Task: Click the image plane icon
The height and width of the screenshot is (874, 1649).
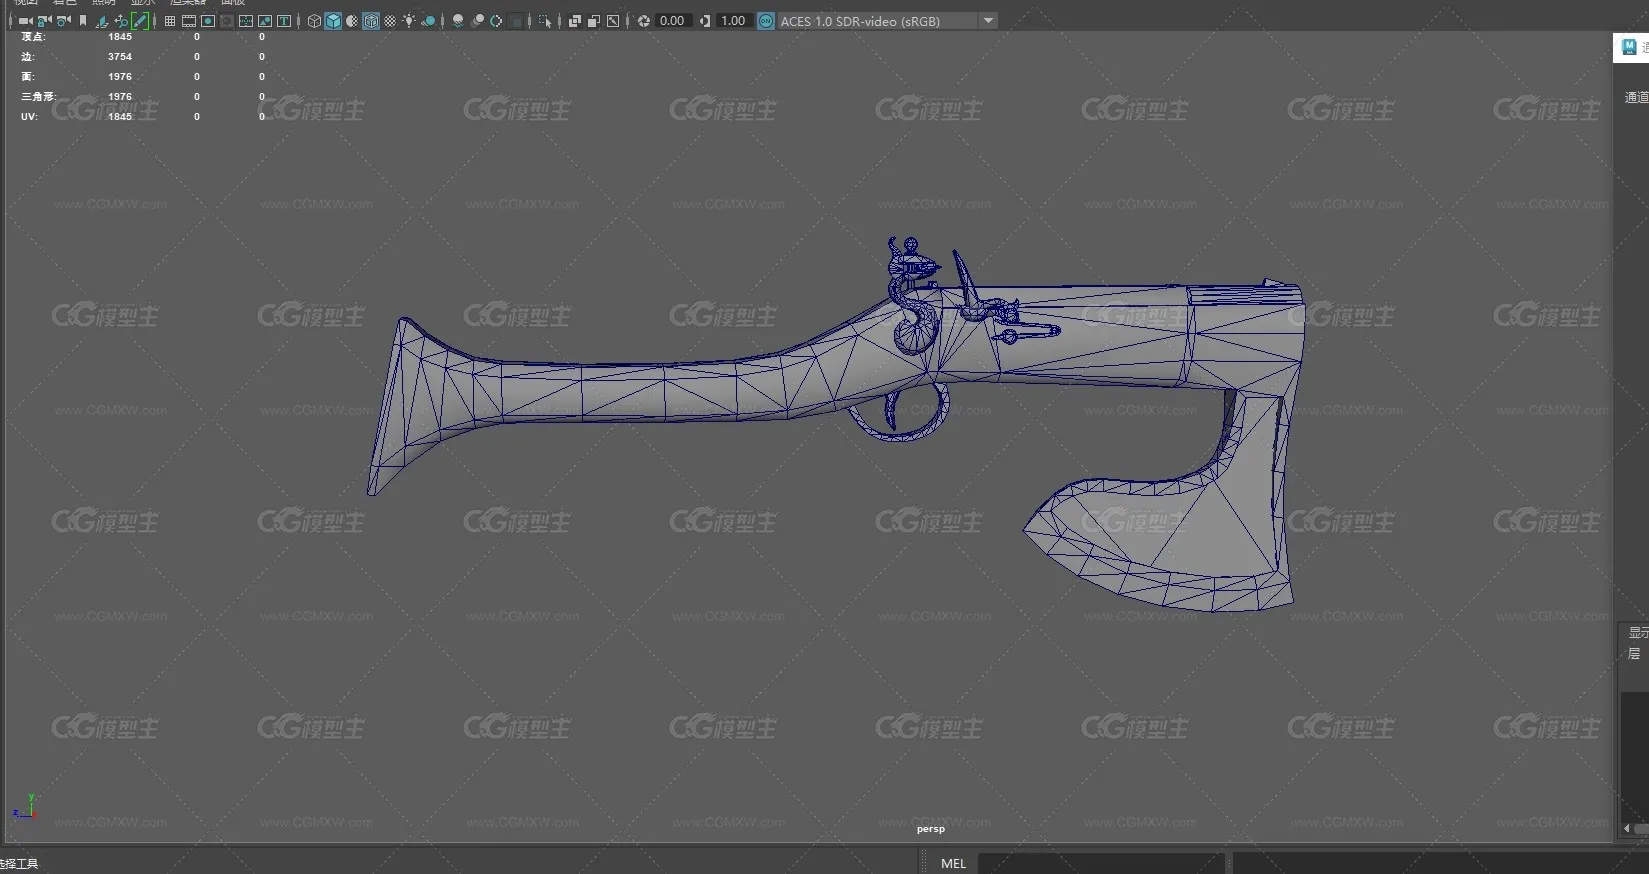Action: [102, 21]
